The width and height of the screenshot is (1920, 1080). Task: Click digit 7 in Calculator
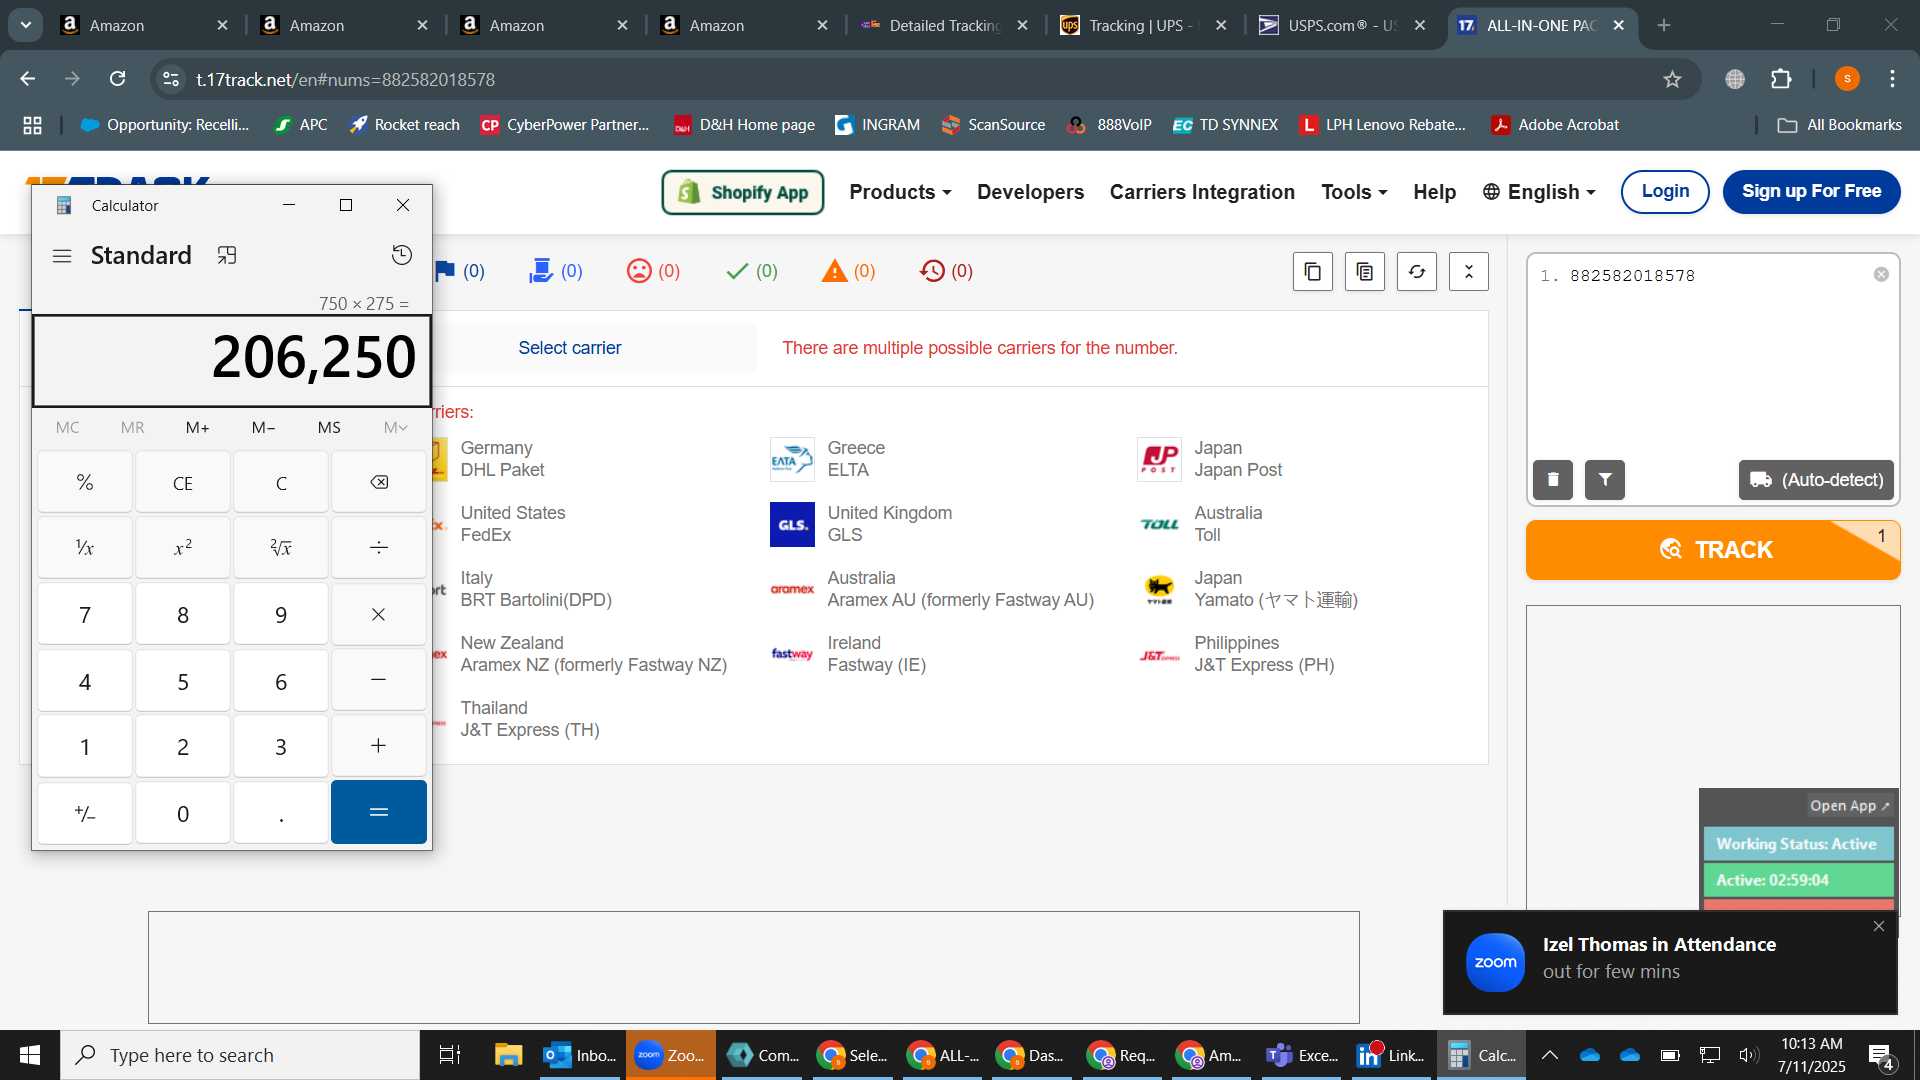pyautogui.click(x=85, y=614)
